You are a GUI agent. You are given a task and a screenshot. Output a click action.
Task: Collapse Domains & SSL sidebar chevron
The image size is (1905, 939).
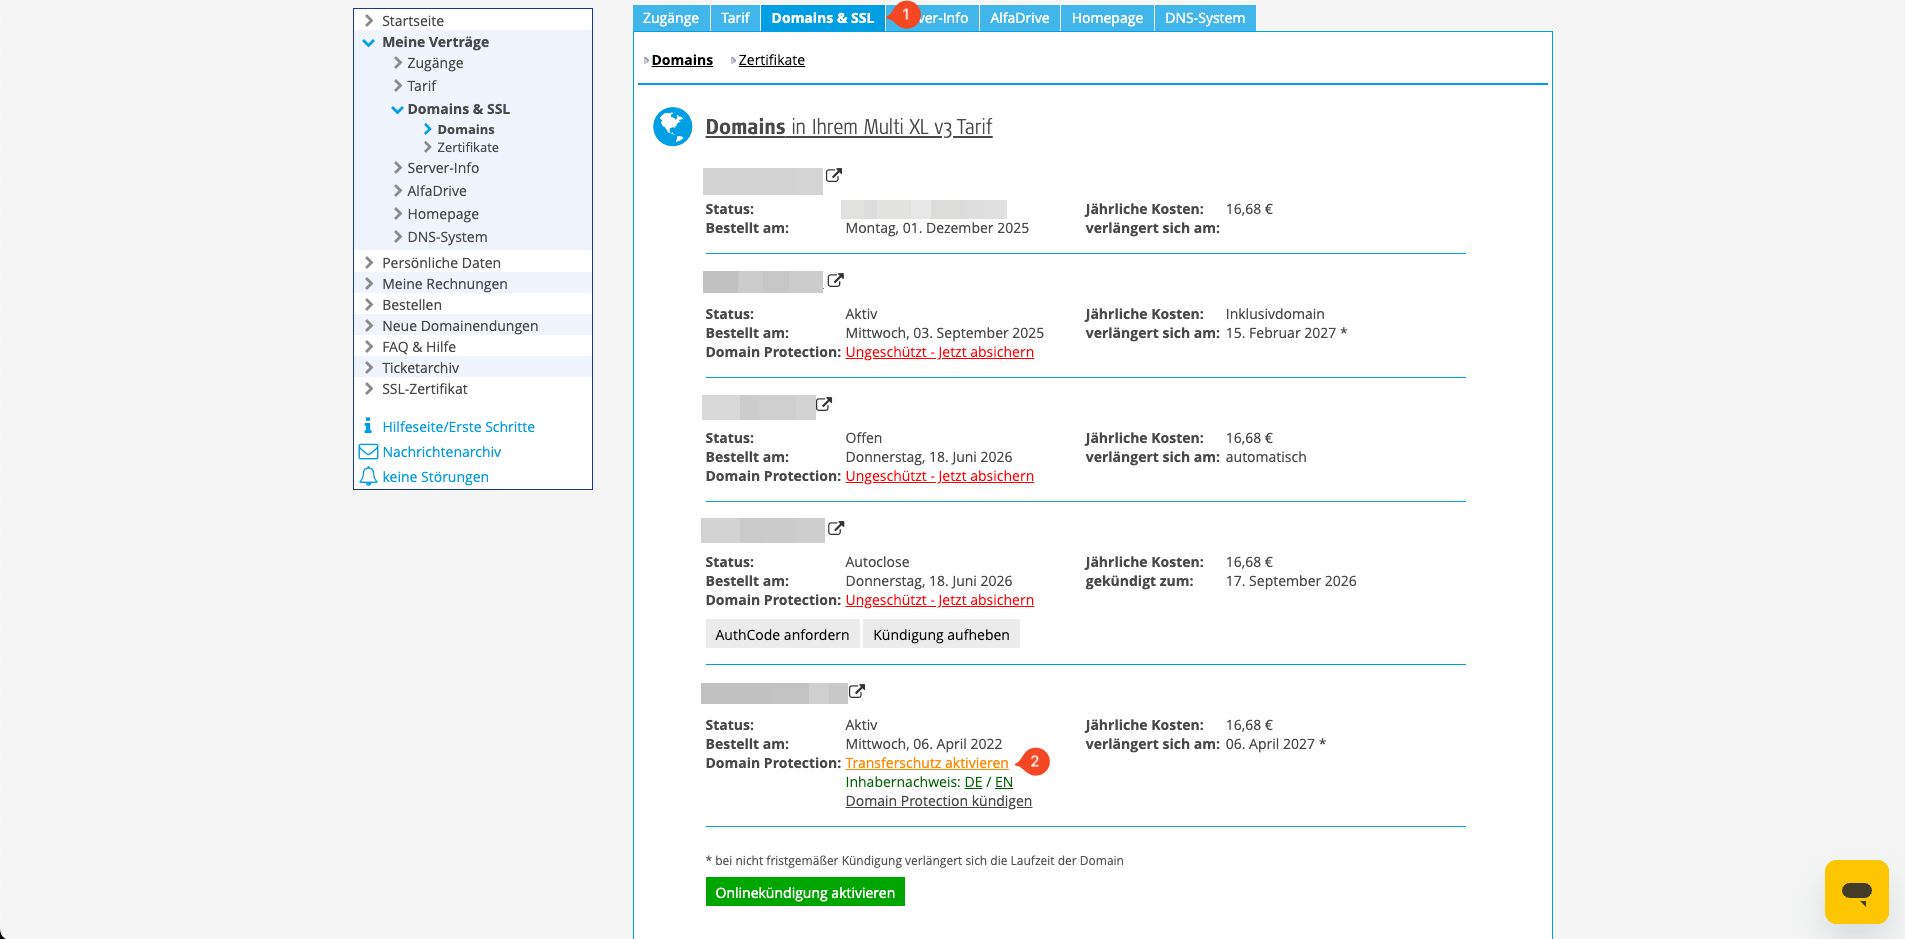pyautogui.click(x=397, y=109)
